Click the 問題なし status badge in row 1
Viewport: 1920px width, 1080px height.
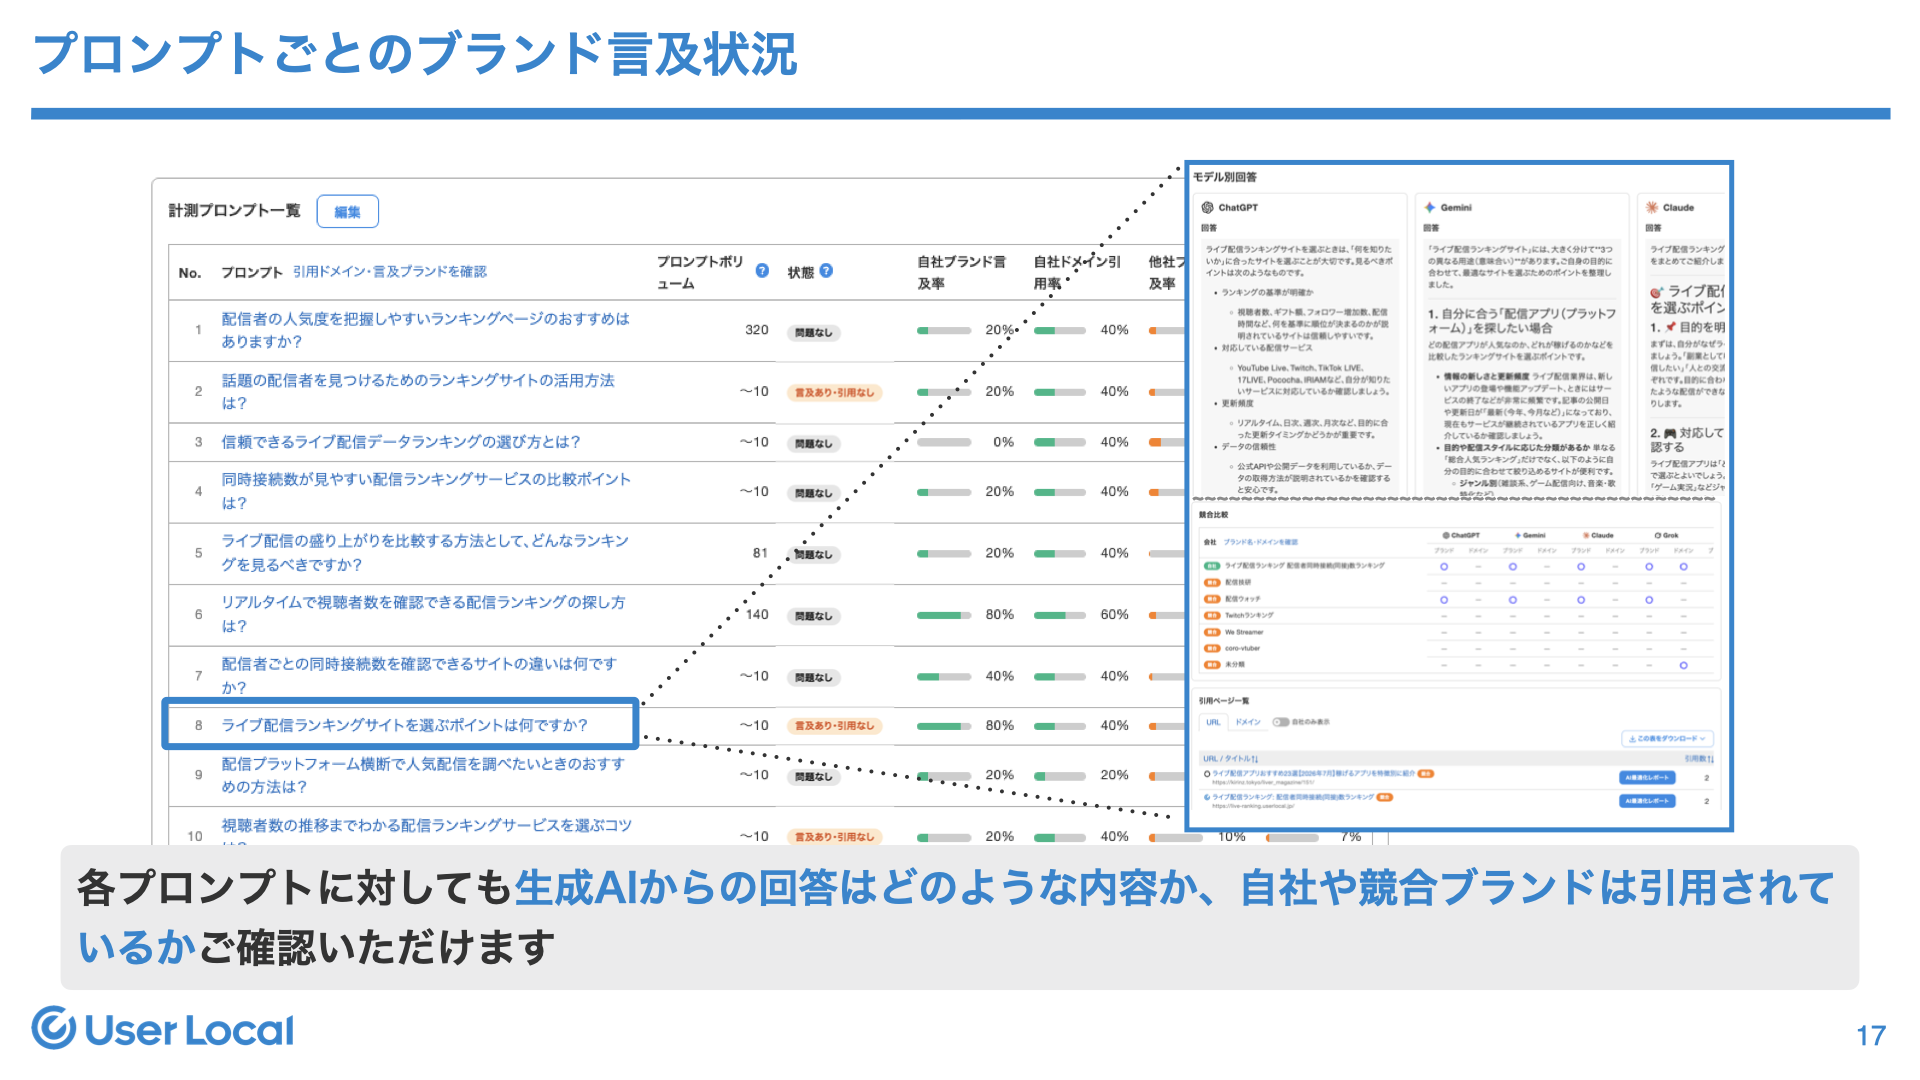(x=814, y=333)
